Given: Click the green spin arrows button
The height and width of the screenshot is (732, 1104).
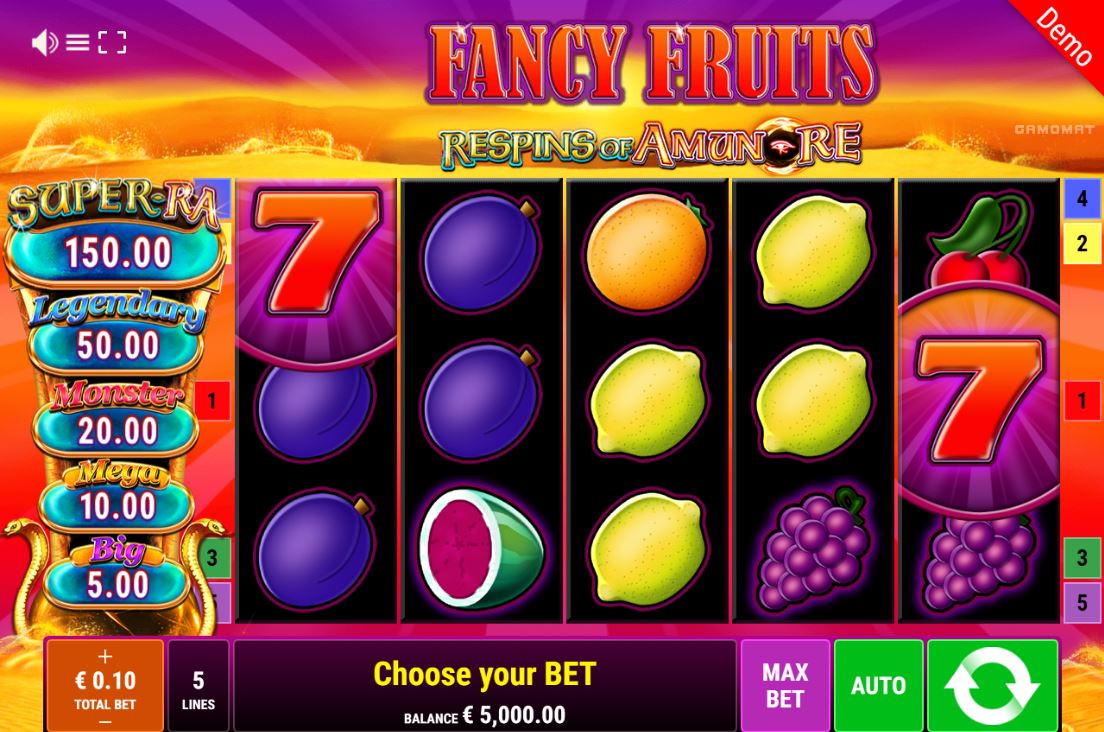Looking at the screenshot, I should [992, 686].
